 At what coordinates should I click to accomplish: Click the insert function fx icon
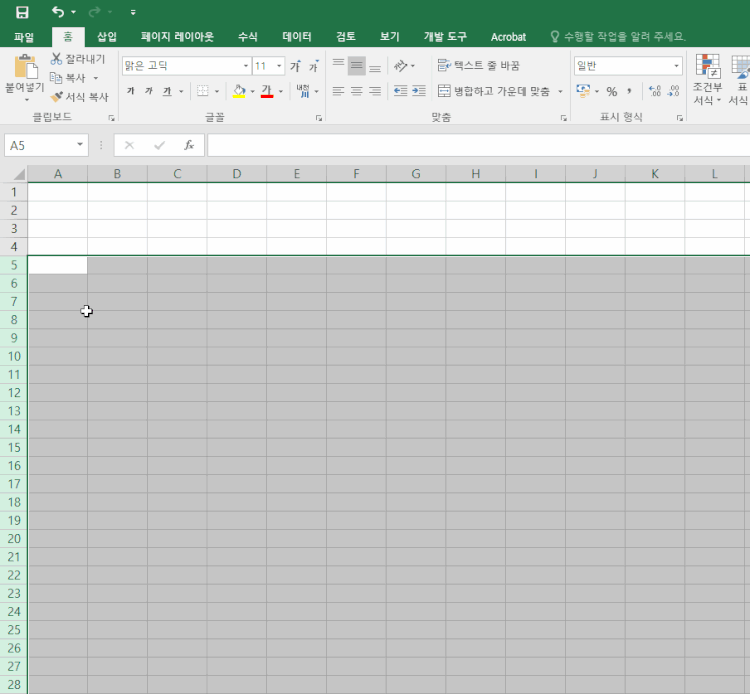click(x=188, y=145)
